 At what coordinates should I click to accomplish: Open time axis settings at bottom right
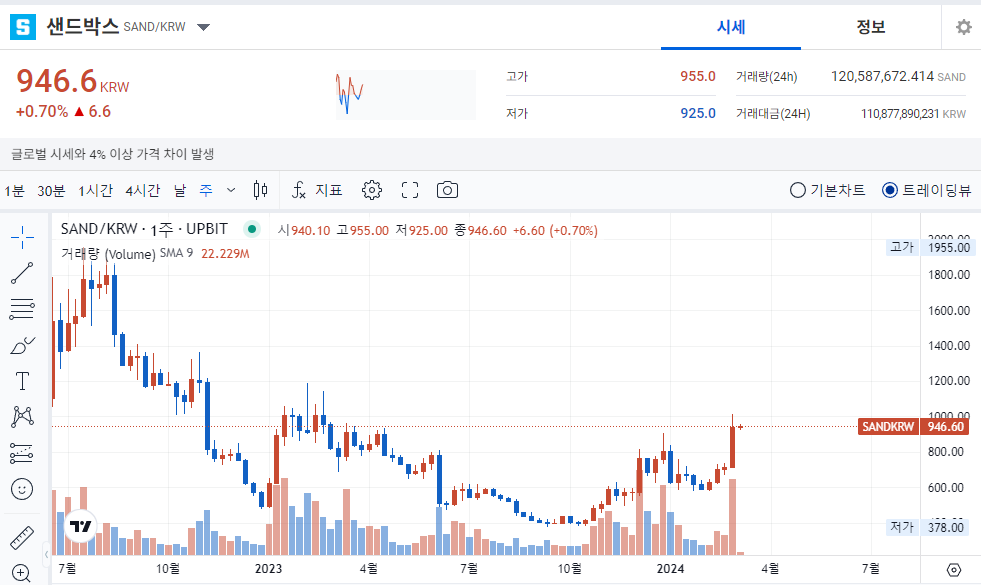953,569
